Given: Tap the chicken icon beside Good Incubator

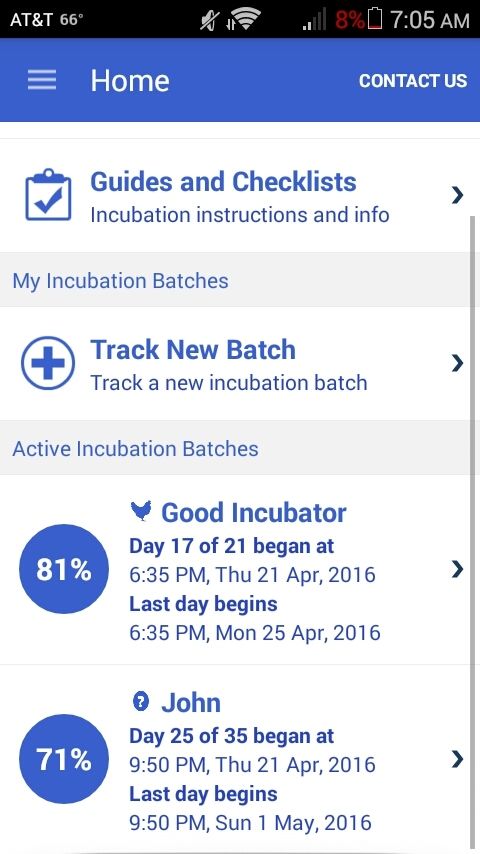Looking at the screenshot, I should [141, 511].
